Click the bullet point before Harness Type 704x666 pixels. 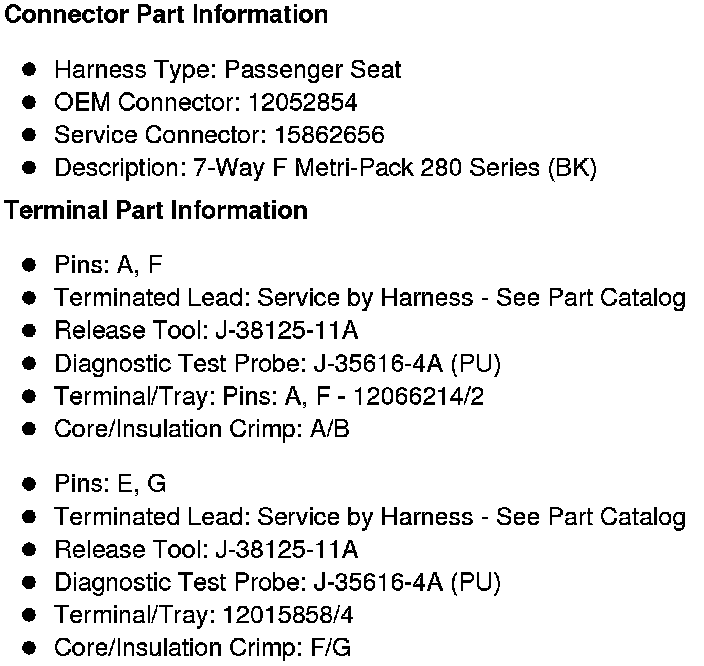click(31, 70)
